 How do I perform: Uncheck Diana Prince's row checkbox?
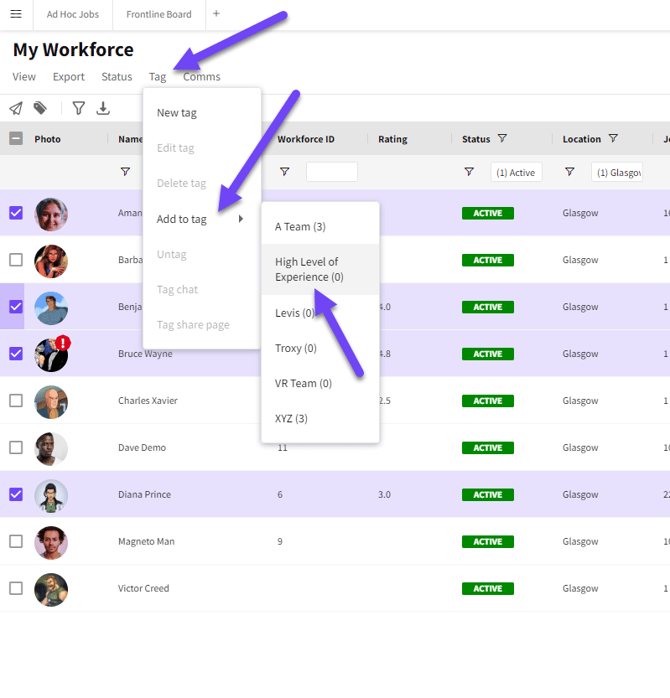pos(16,494)
